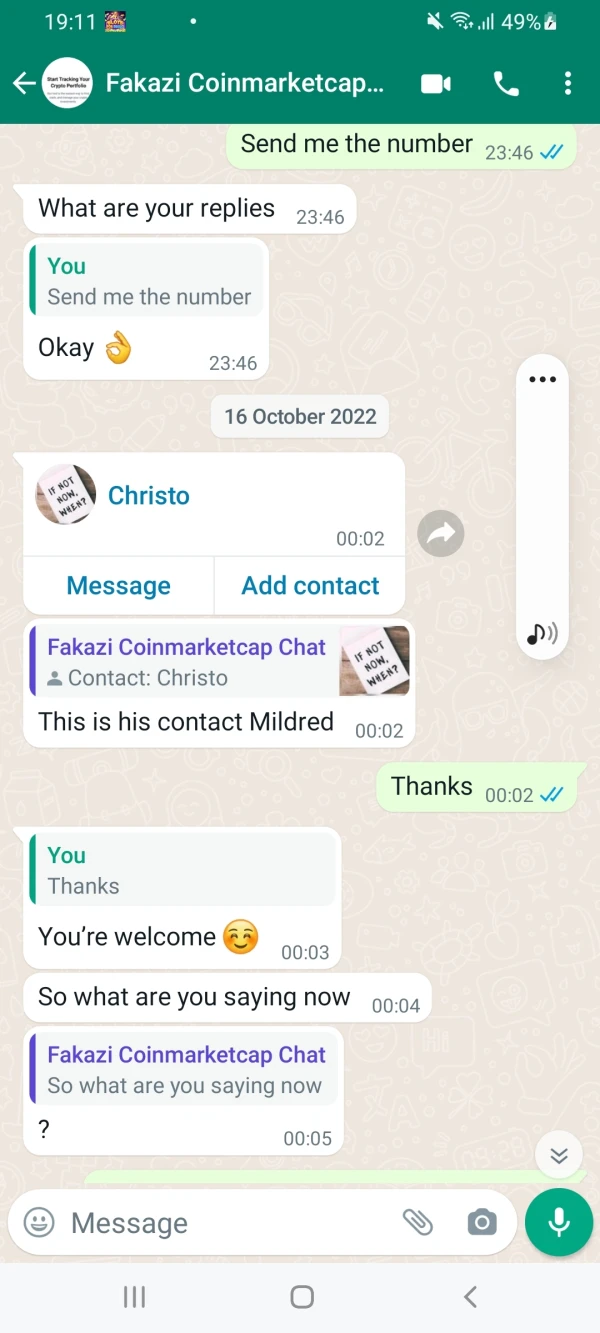Start a video call with Fakazi
The image size is (600, 1333).
tap(436, 84)
